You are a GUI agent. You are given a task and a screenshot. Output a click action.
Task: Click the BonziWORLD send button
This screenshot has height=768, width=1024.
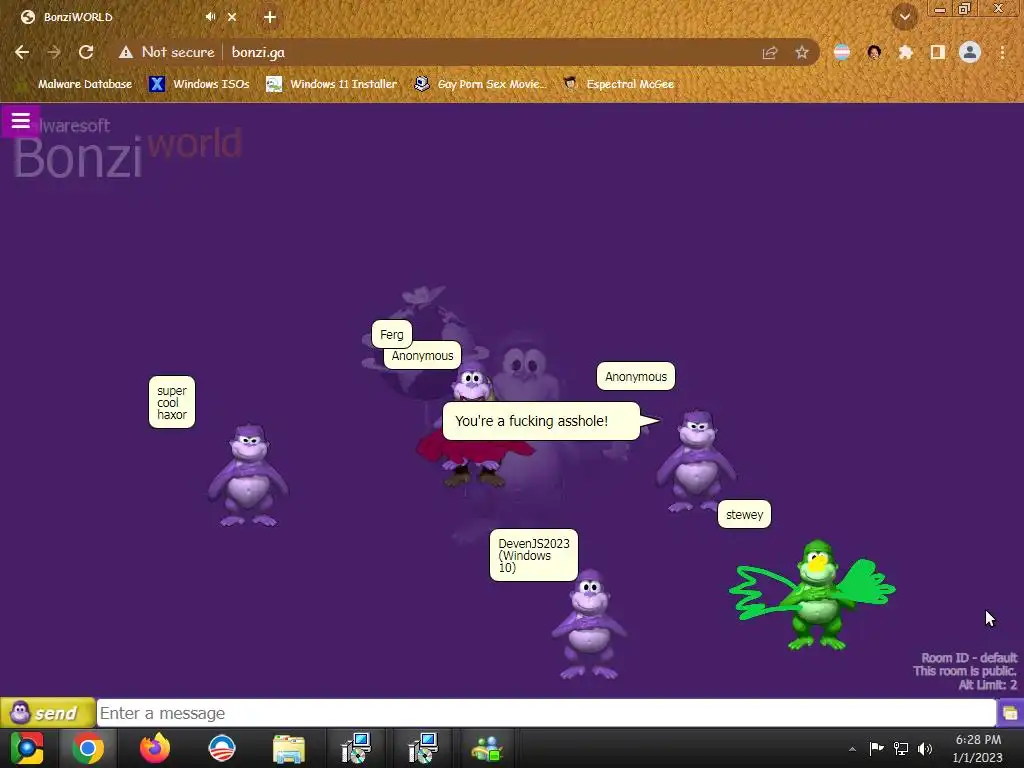pyautogui.click(x=48, y=712)
